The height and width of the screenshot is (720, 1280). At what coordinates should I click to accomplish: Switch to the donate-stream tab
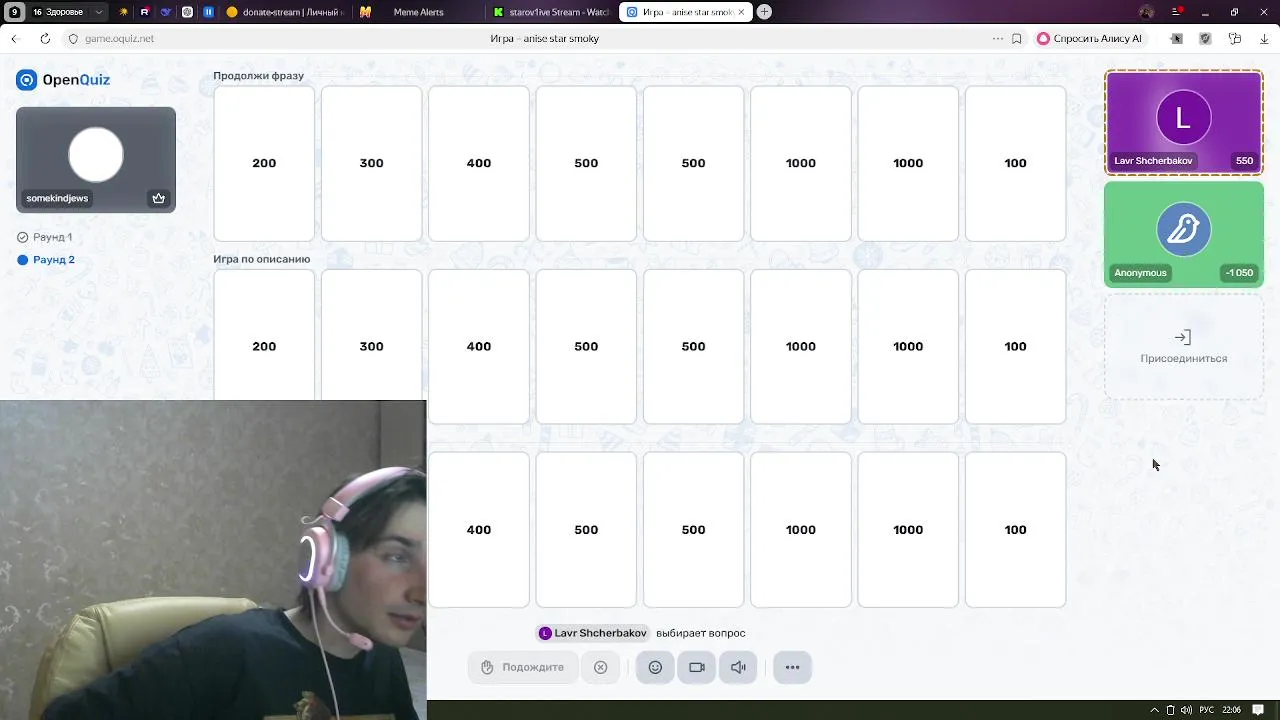tap(286, 12)
